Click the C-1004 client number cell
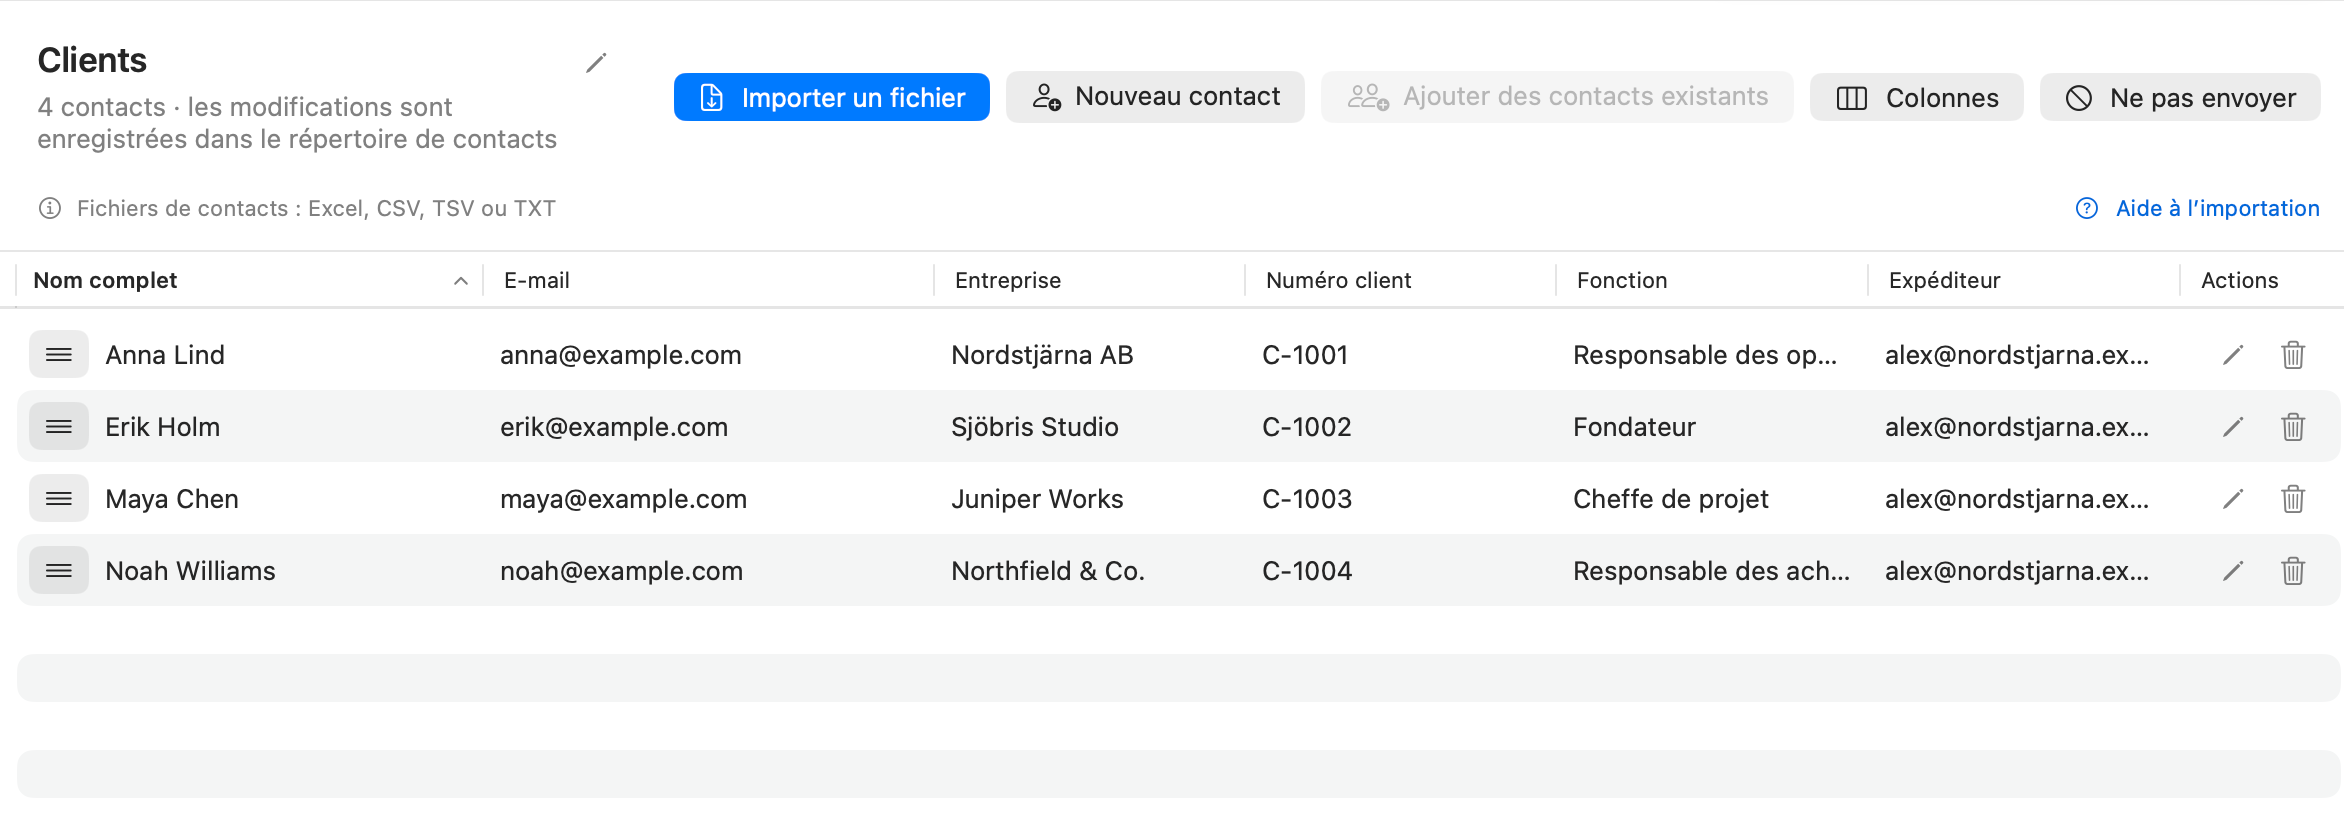Screen dimensions: 2344x830 [x=1307, y=571]
